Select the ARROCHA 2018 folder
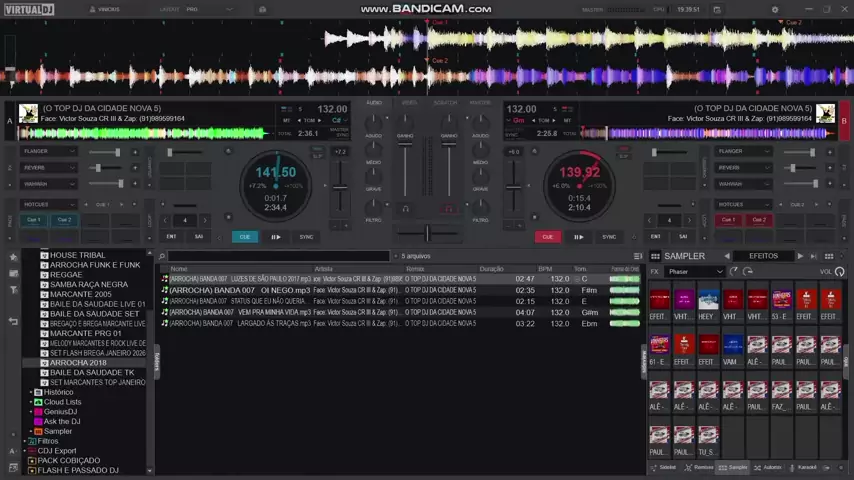 [x=78, y=363]
